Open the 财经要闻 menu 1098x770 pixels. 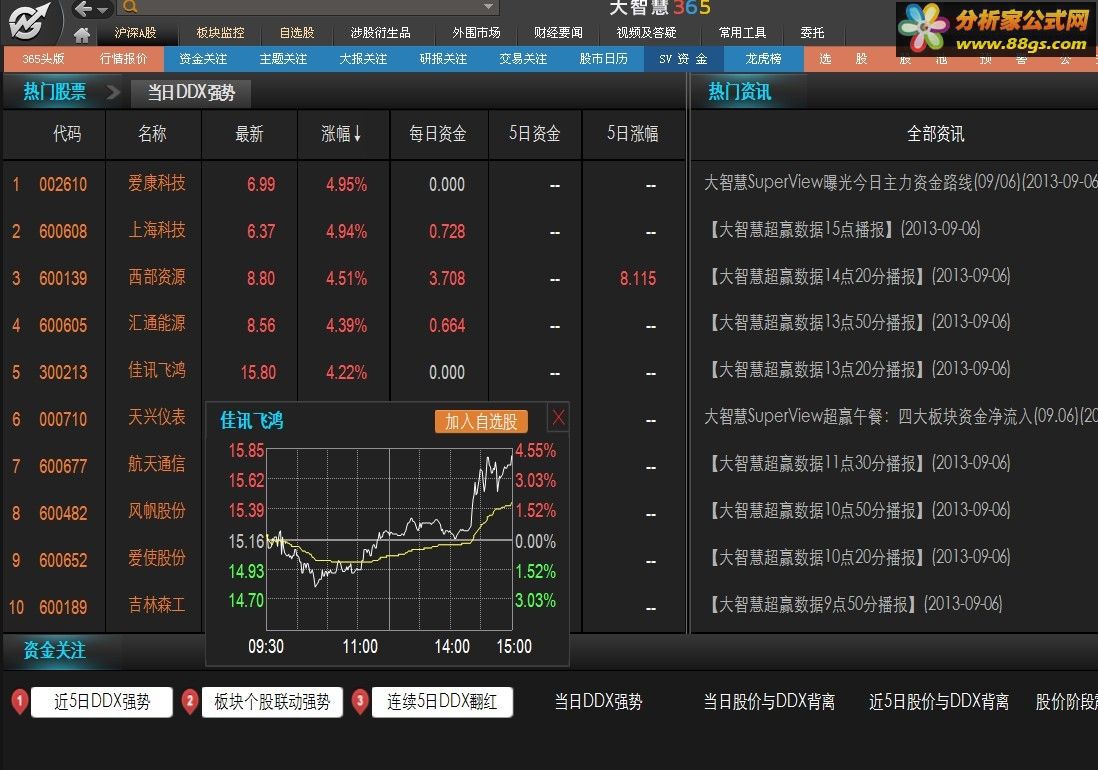click(x=558, y=33)
